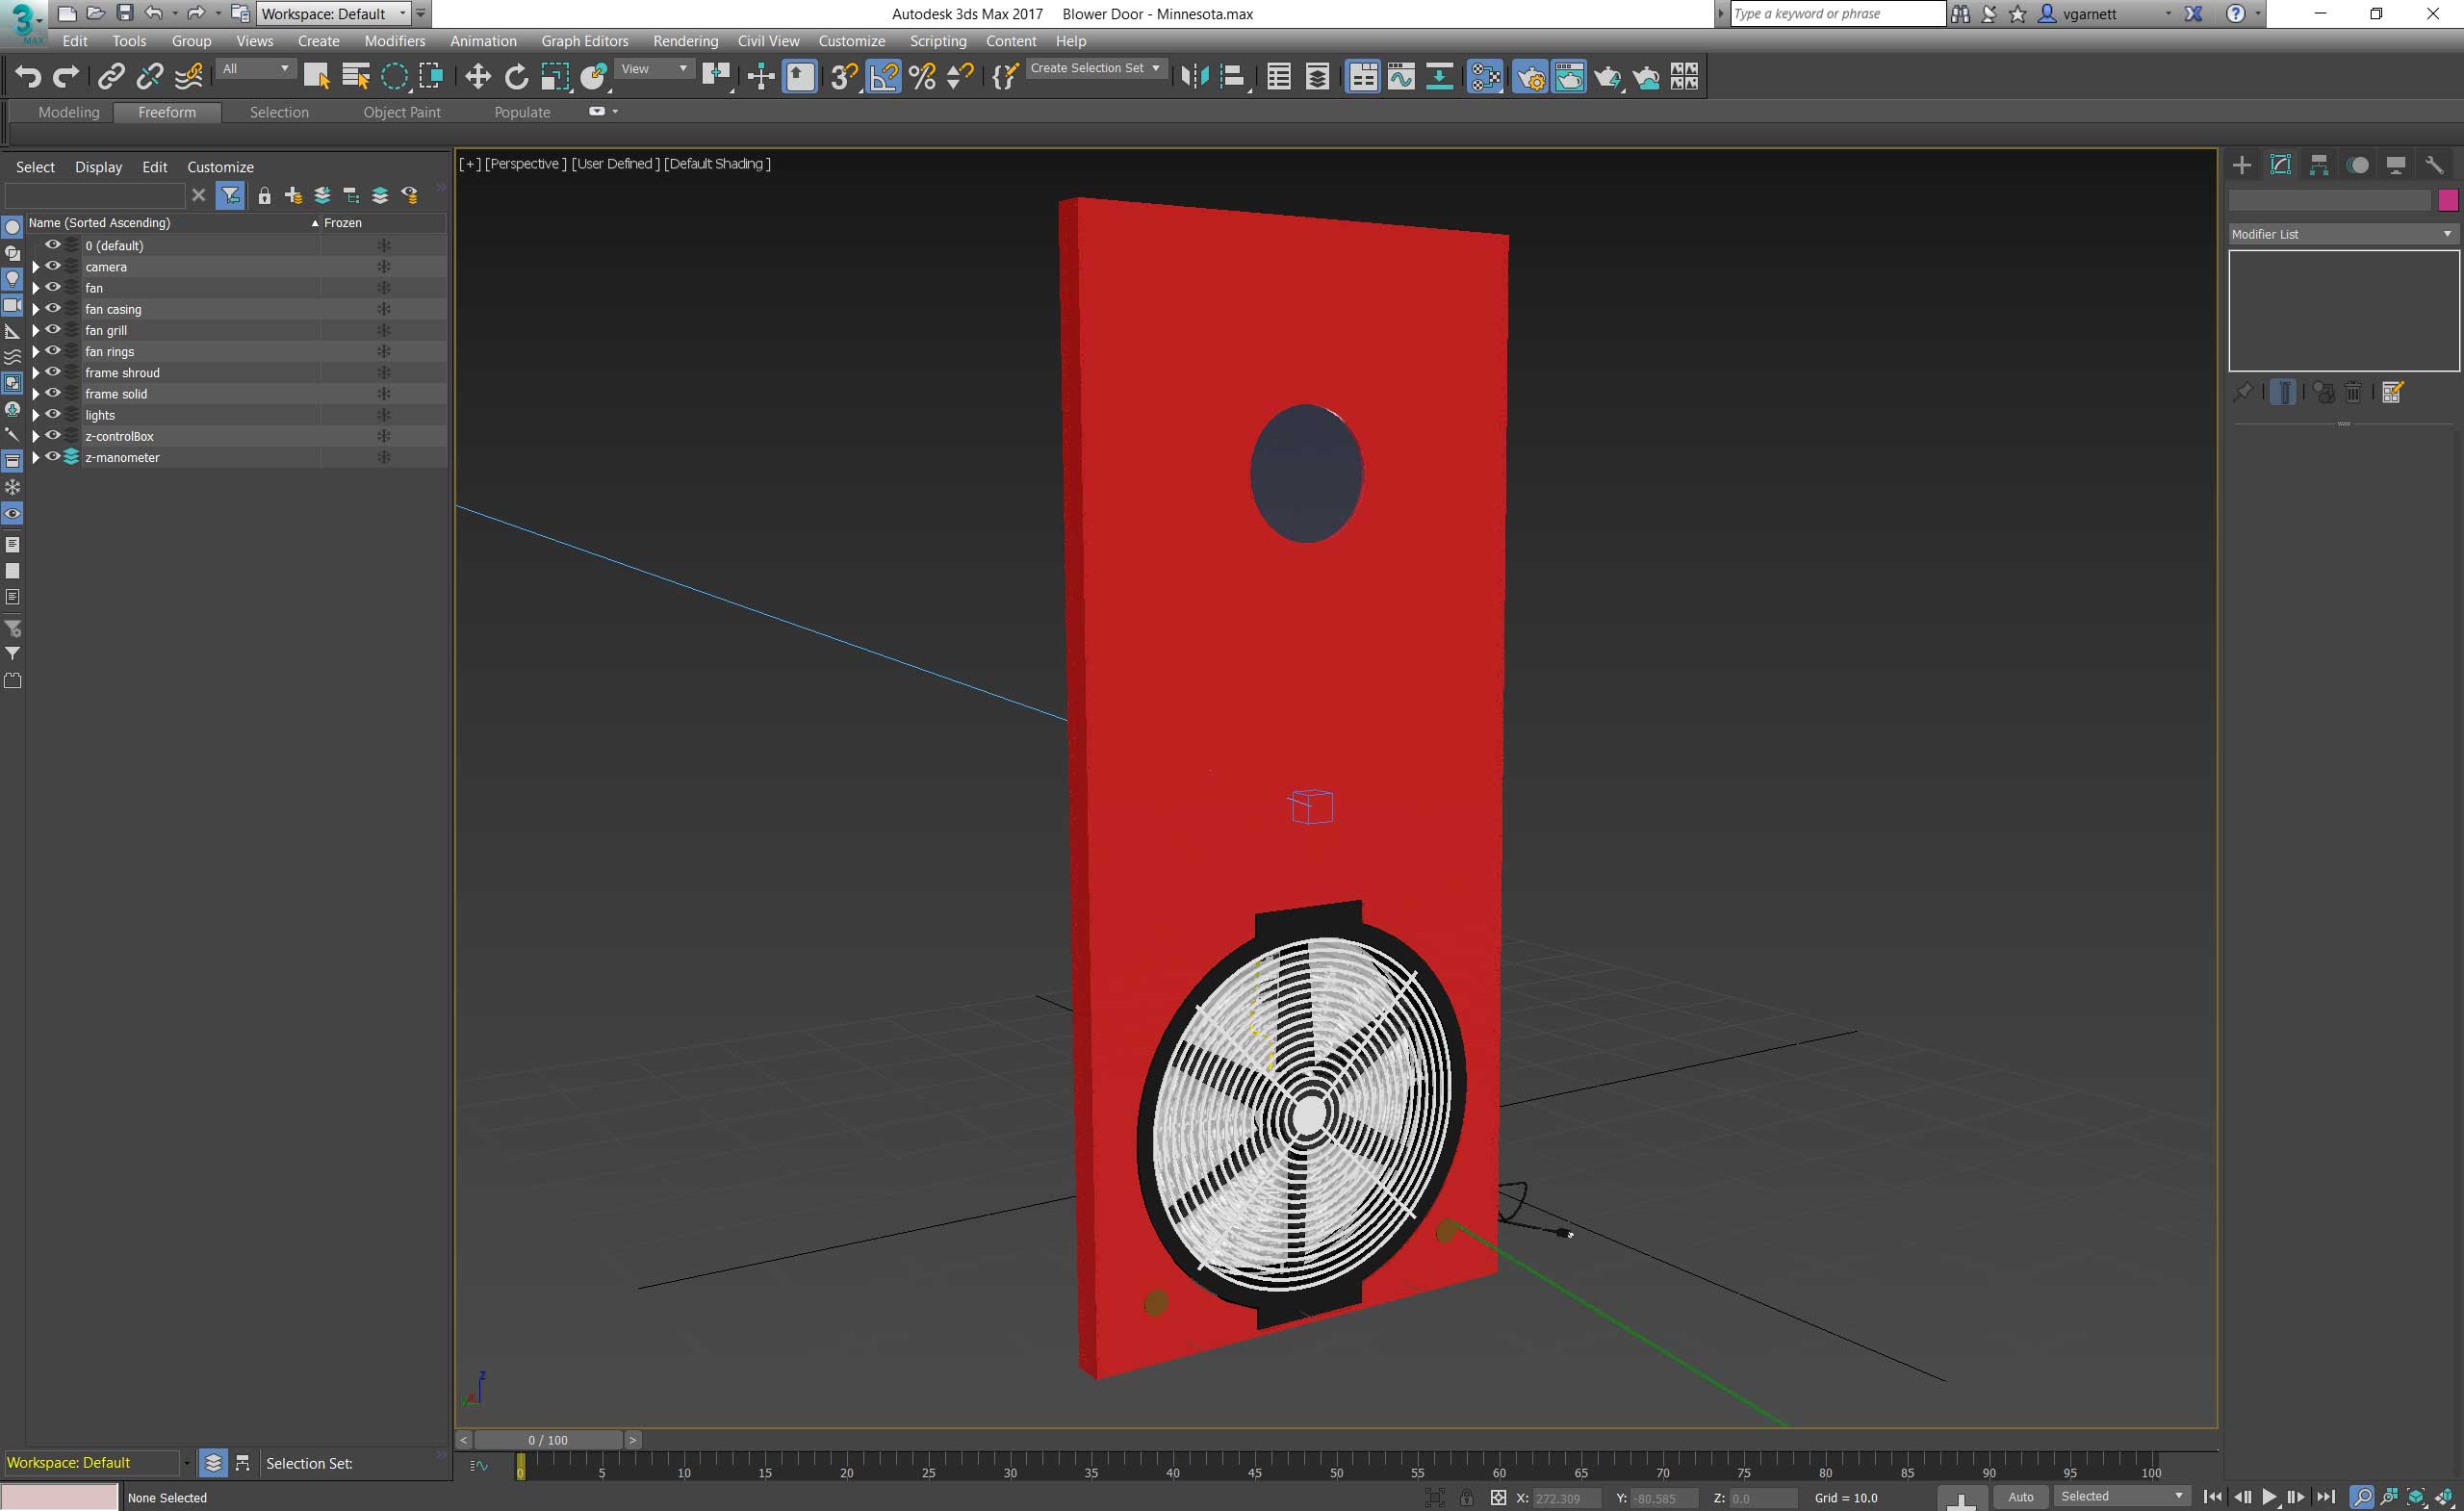
Task: Open the Workspace Default dropdown
Action: tap(327, 14)
